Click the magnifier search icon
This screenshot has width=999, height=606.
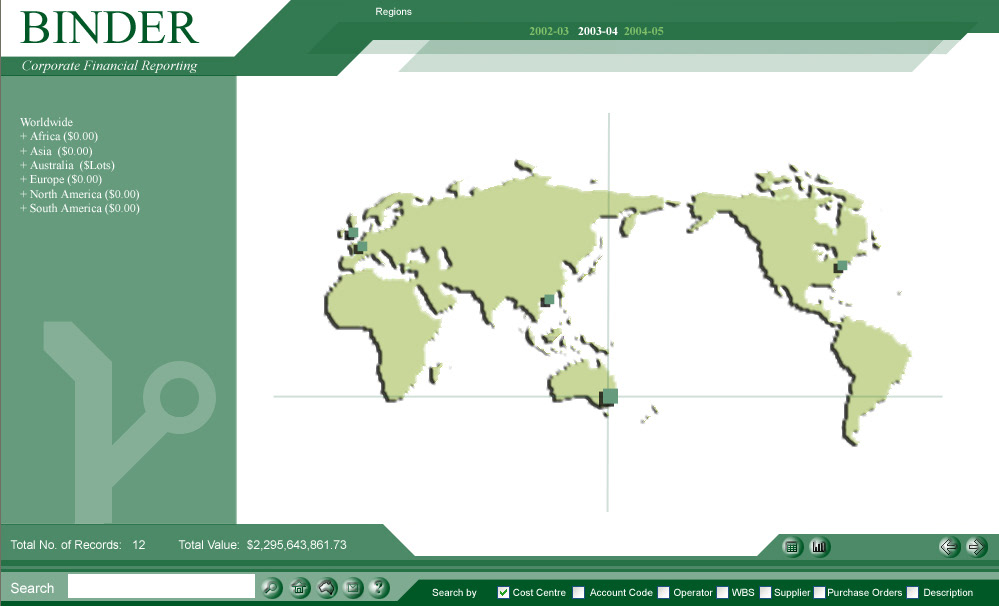click(x=272, y=588)
